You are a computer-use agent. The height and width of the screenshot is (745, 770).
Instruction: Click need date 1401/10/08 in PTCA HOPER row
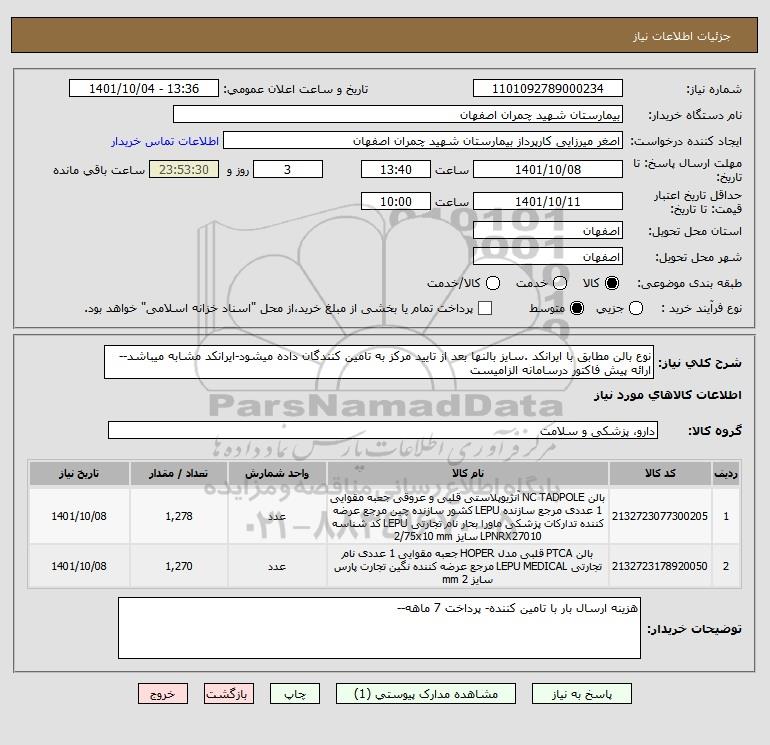click(x=79, y=566)
